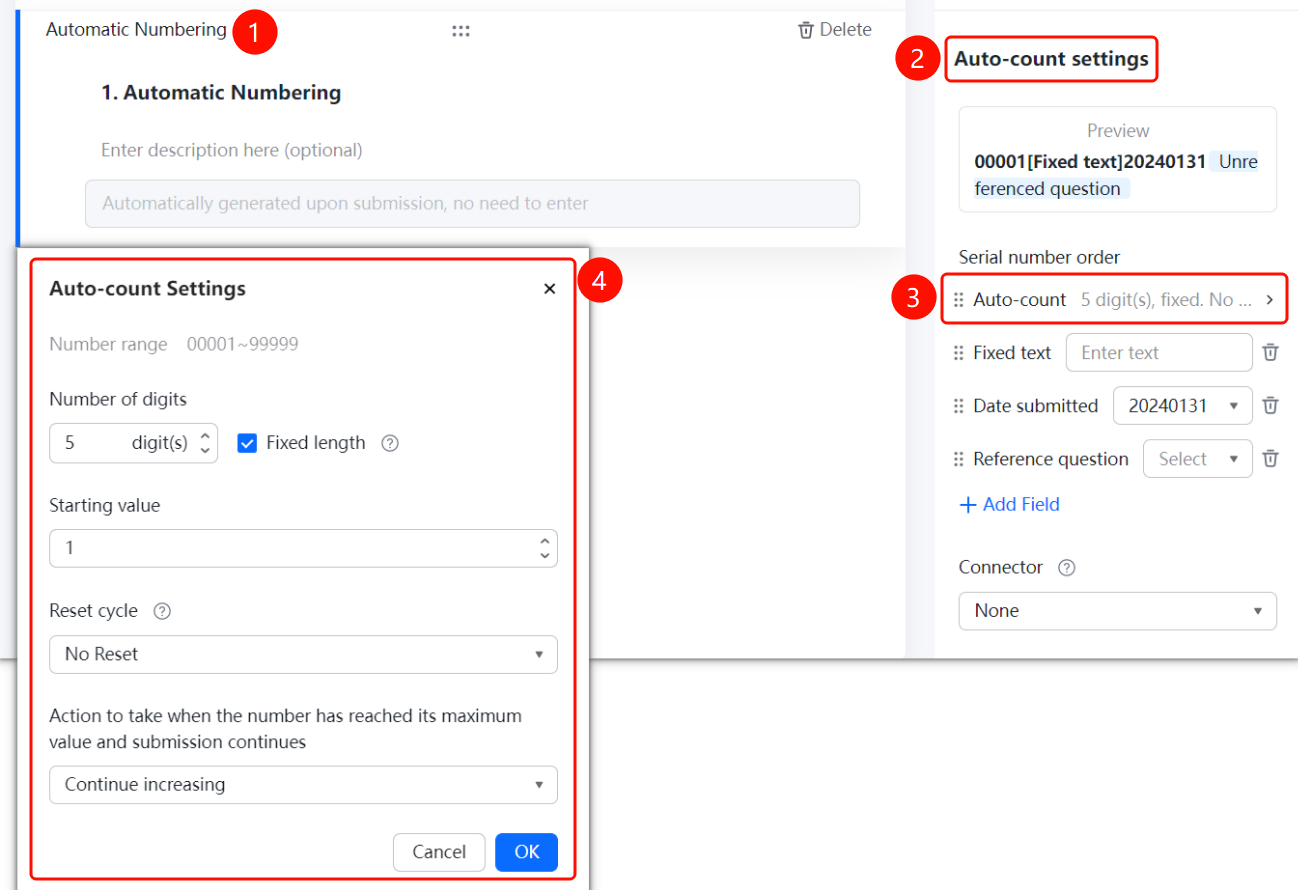The width and height of the screenshot is (1298, 890).
Task: Click the question title '1. Automatic Numbering'
Action: click(x=221, y=93)
